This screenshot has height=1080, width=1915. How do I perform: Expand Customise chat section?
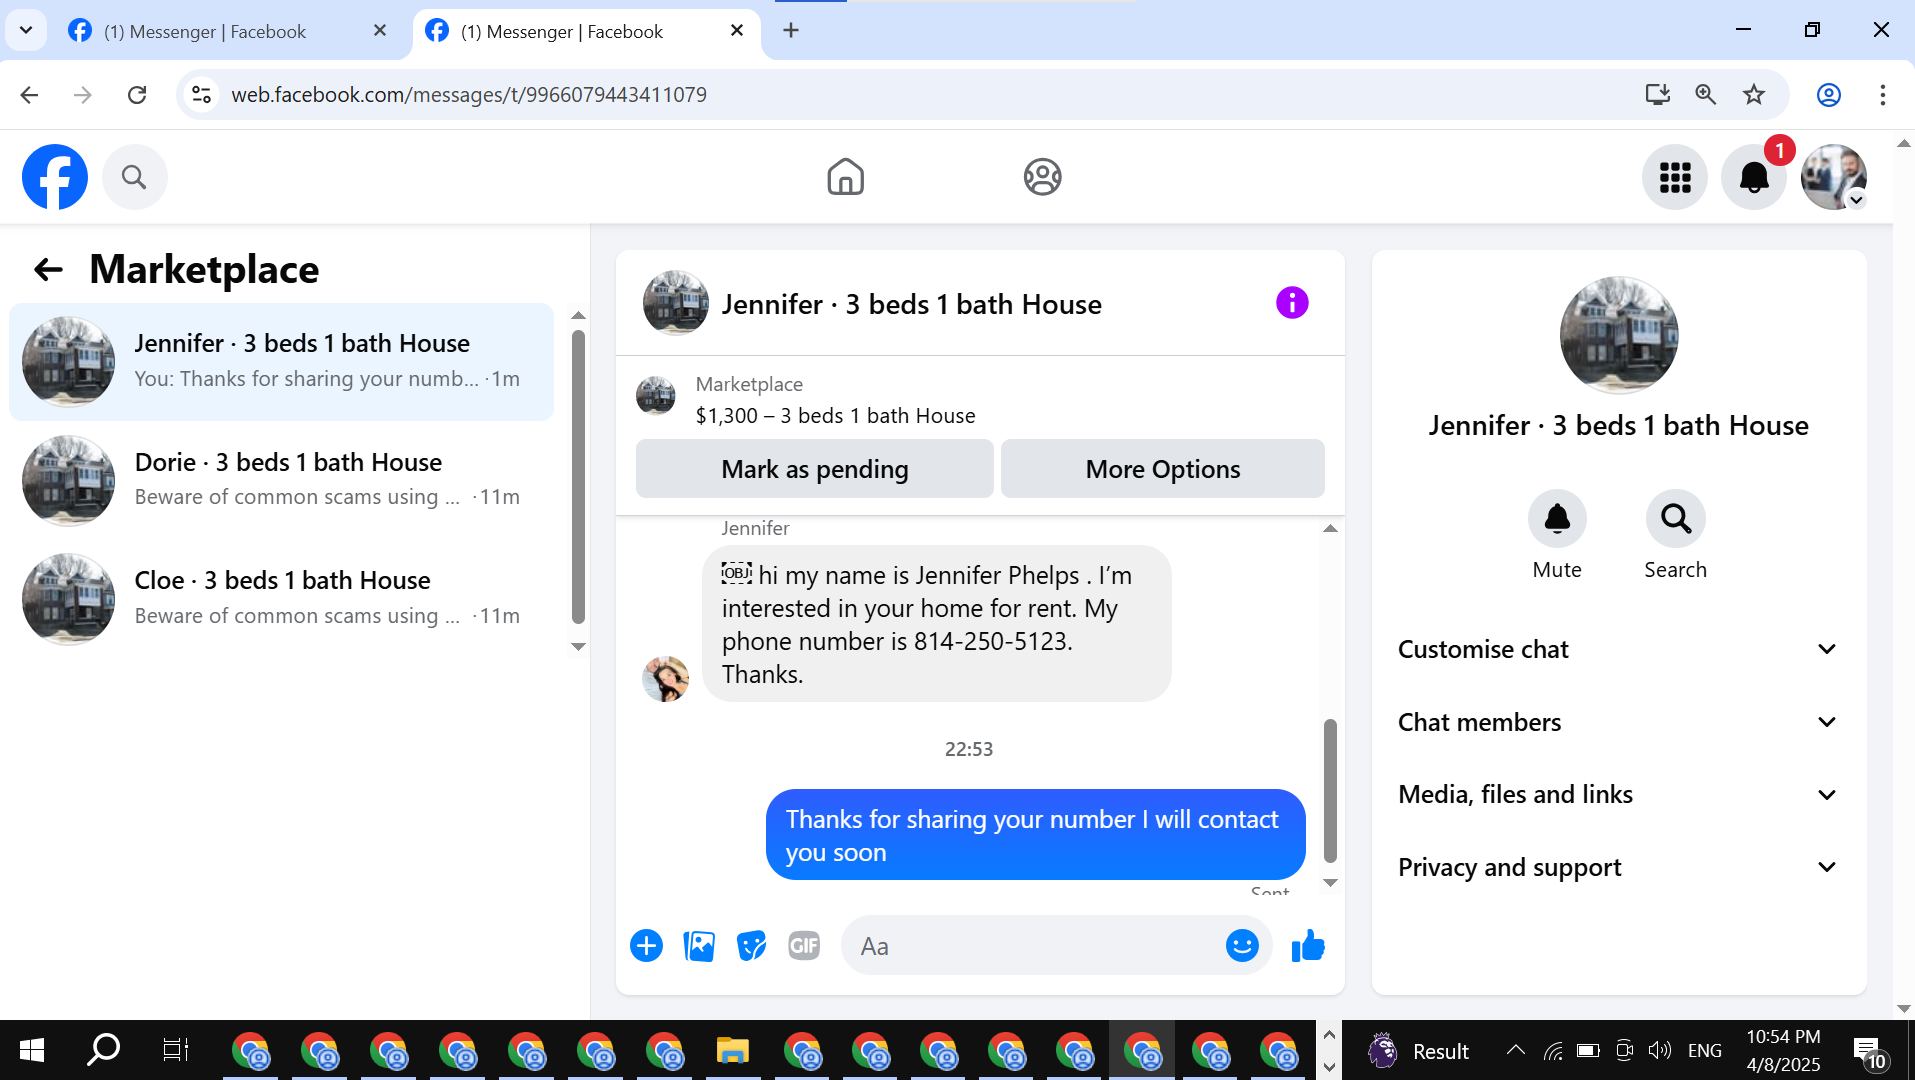1618,649
